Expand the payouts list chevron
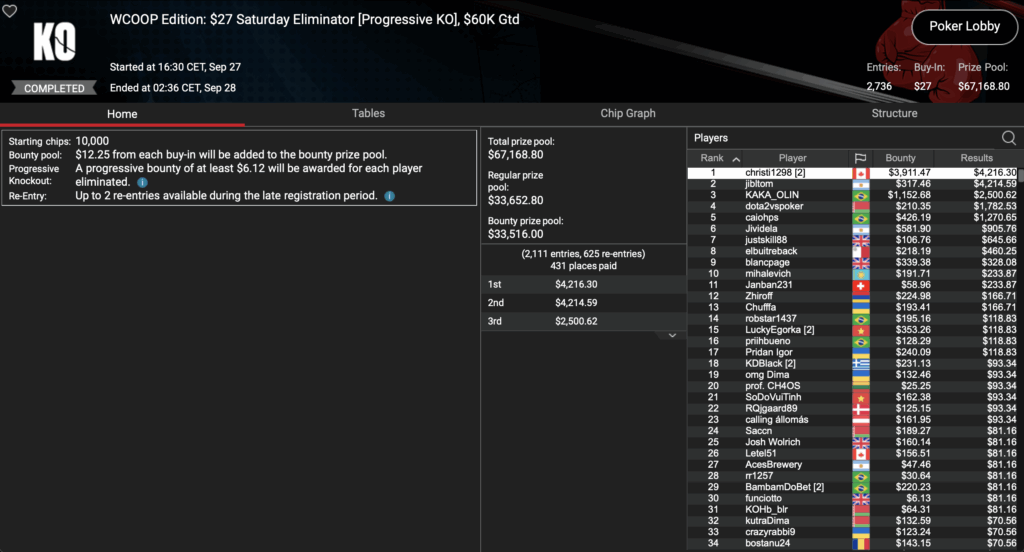The height and width of the screenshot is (552, 1024). pyautogui.click(x=672, y=336)
